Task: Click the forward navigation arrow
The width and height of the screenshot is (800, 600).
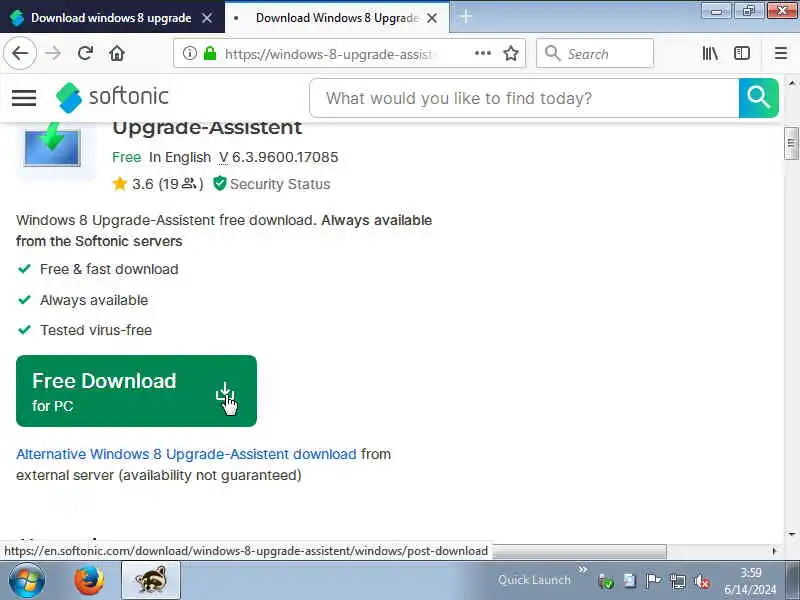Action: pyautogui.click(x=53, y=53)
